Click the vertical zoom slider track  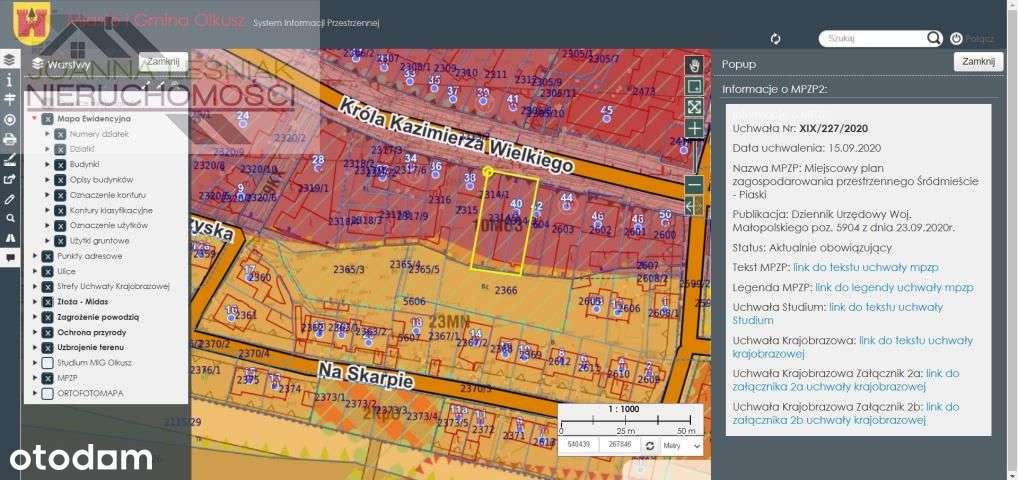coord(695,156)
